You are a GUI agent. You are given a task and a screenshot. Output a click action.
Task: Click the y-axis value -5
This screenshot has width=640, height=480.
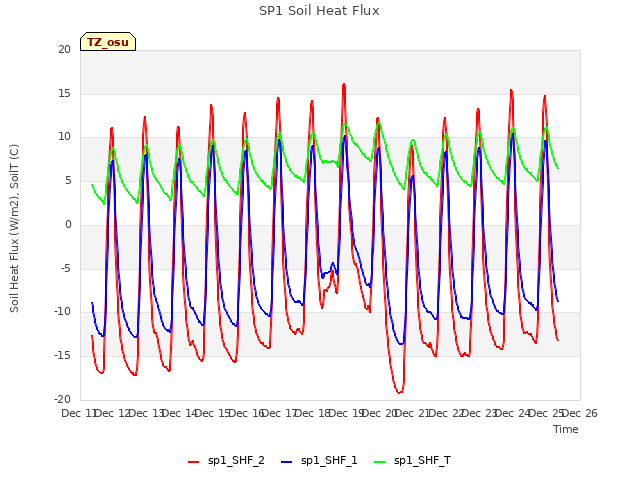click(66, 269)
